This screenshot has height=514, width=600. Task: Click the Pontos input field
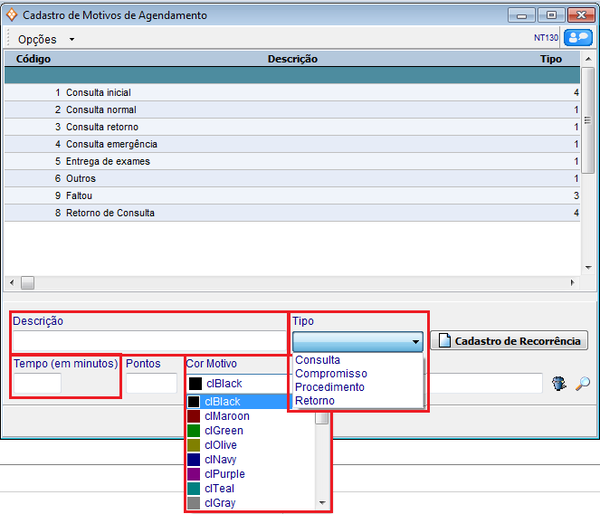[151, 383]
